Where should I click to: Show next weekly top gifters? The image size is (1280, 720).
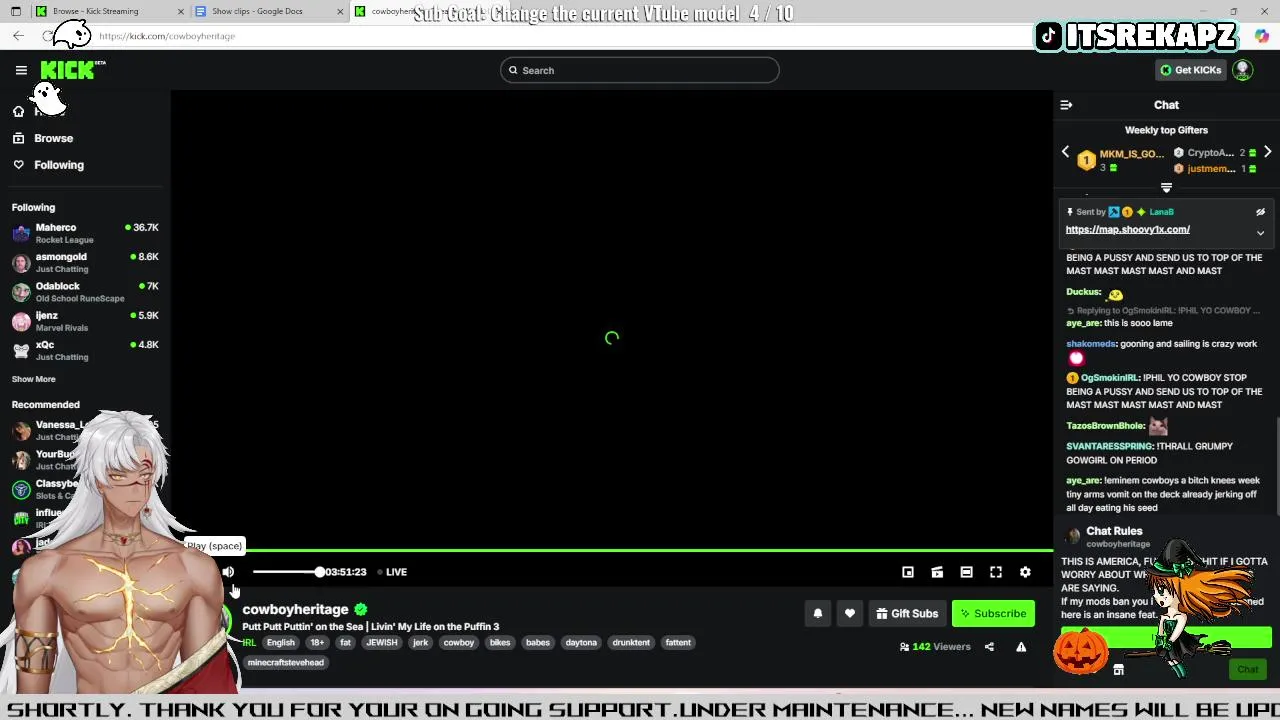[x=1267, y=153]
